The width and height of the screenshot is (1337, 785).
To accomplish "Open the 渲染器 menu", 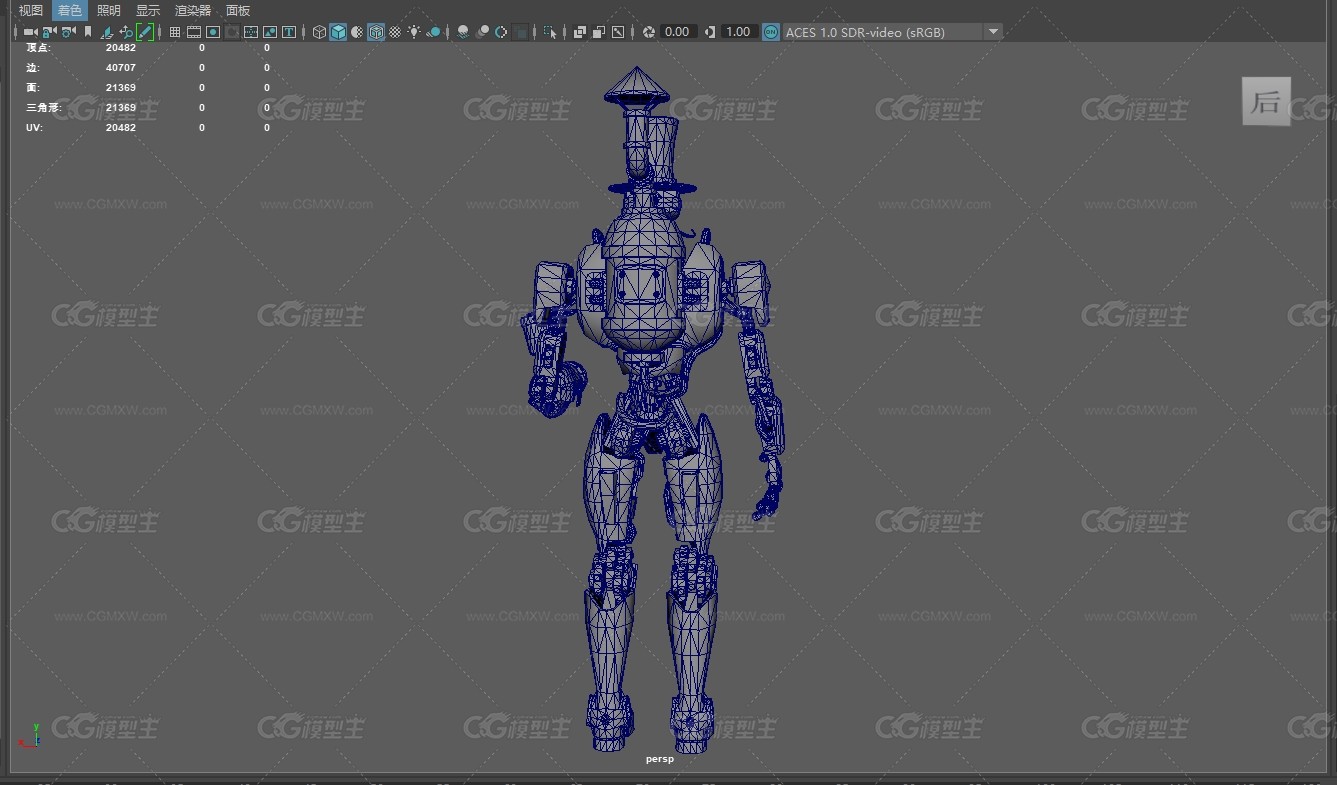I will pos(193,10).
